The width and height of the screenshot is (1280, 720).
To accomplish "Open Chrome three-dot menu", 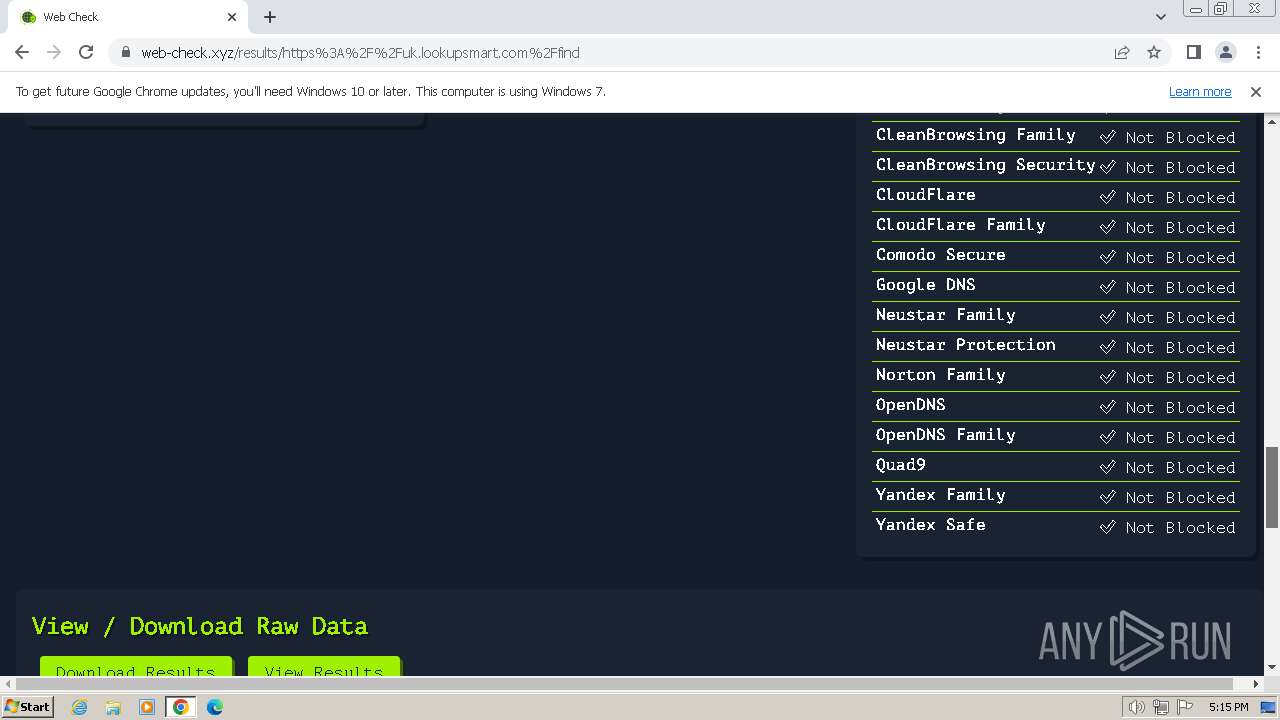I will 1257,52.
